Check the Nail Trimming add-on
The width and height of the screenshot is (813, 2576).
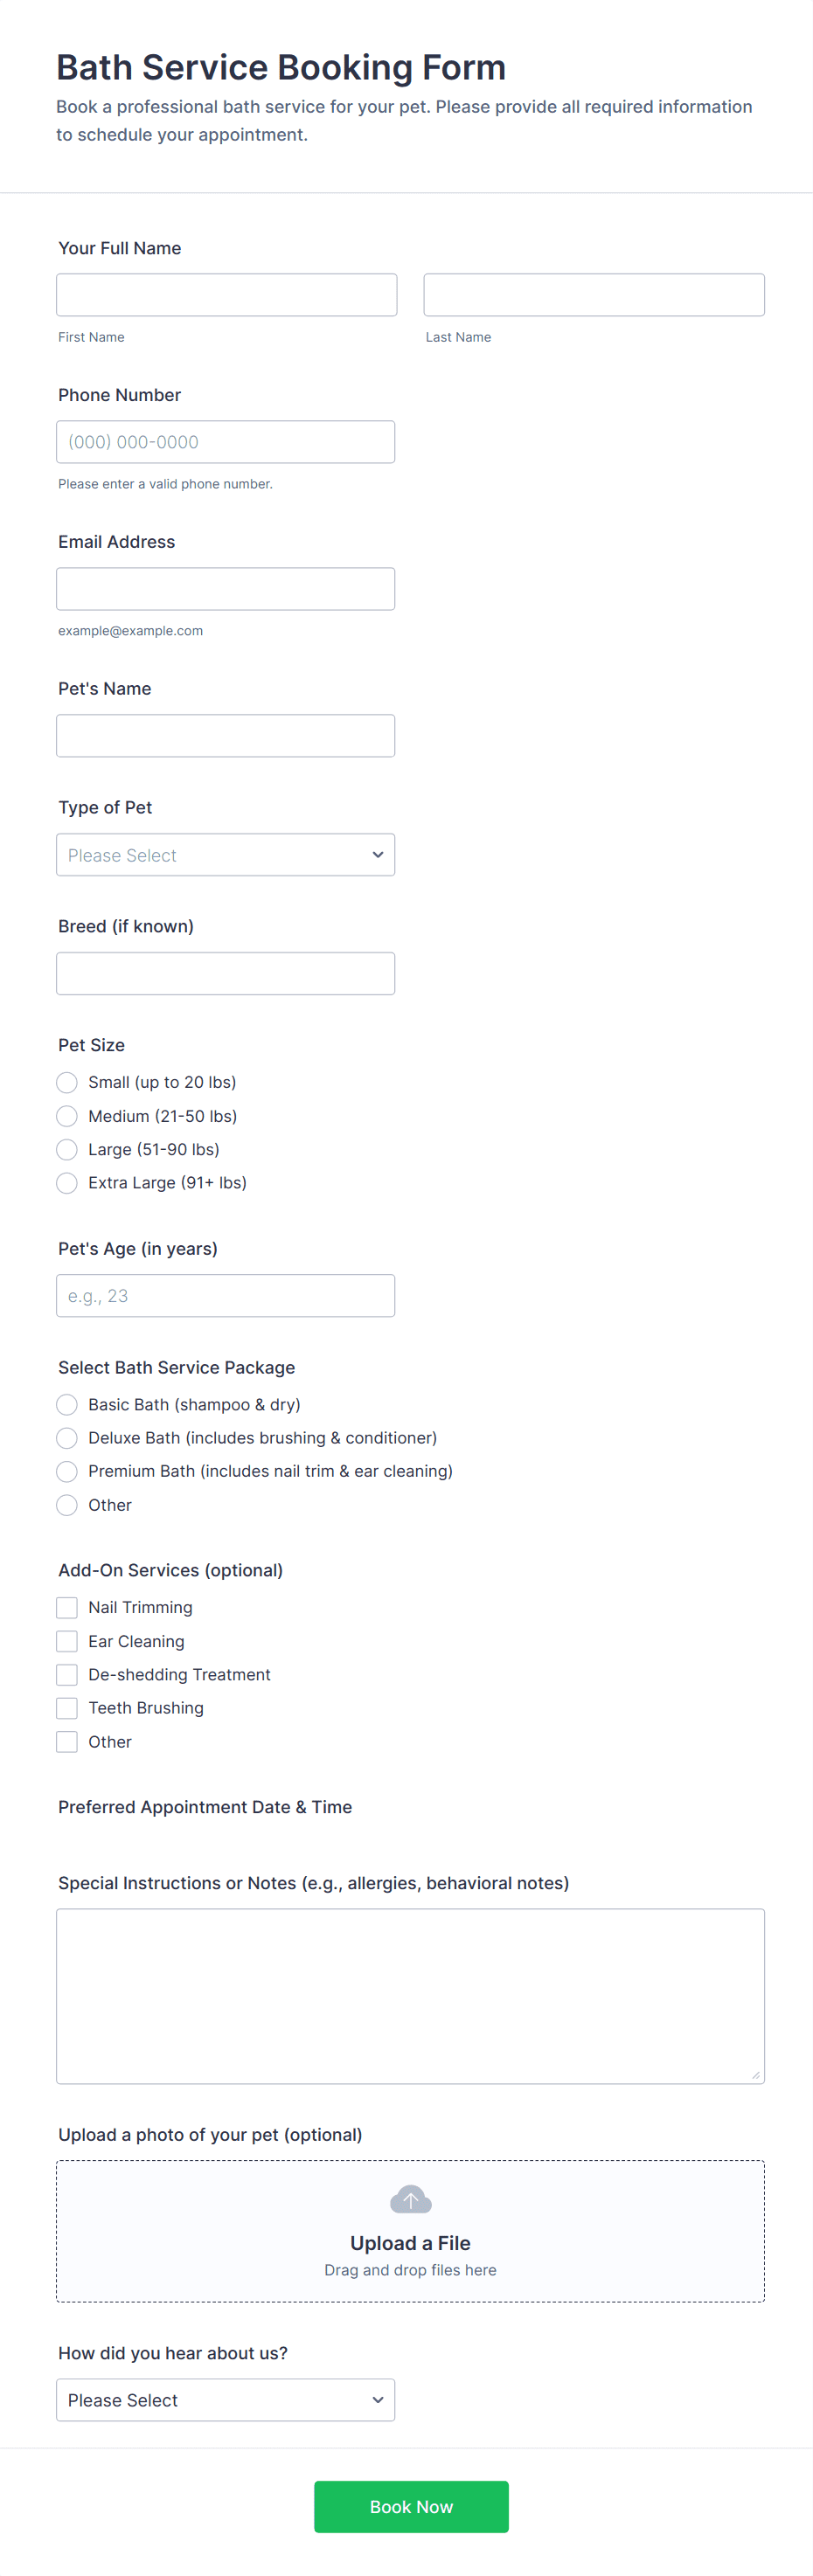pyautogui.click(x=67, y=1607)
